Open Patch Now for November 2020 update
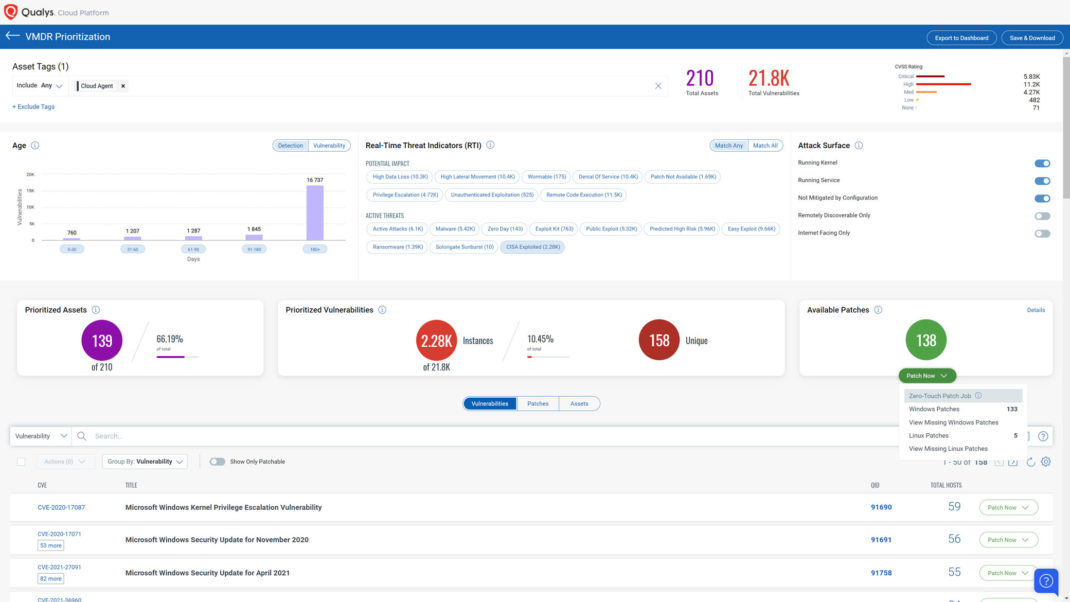 tap(1008, 540)
